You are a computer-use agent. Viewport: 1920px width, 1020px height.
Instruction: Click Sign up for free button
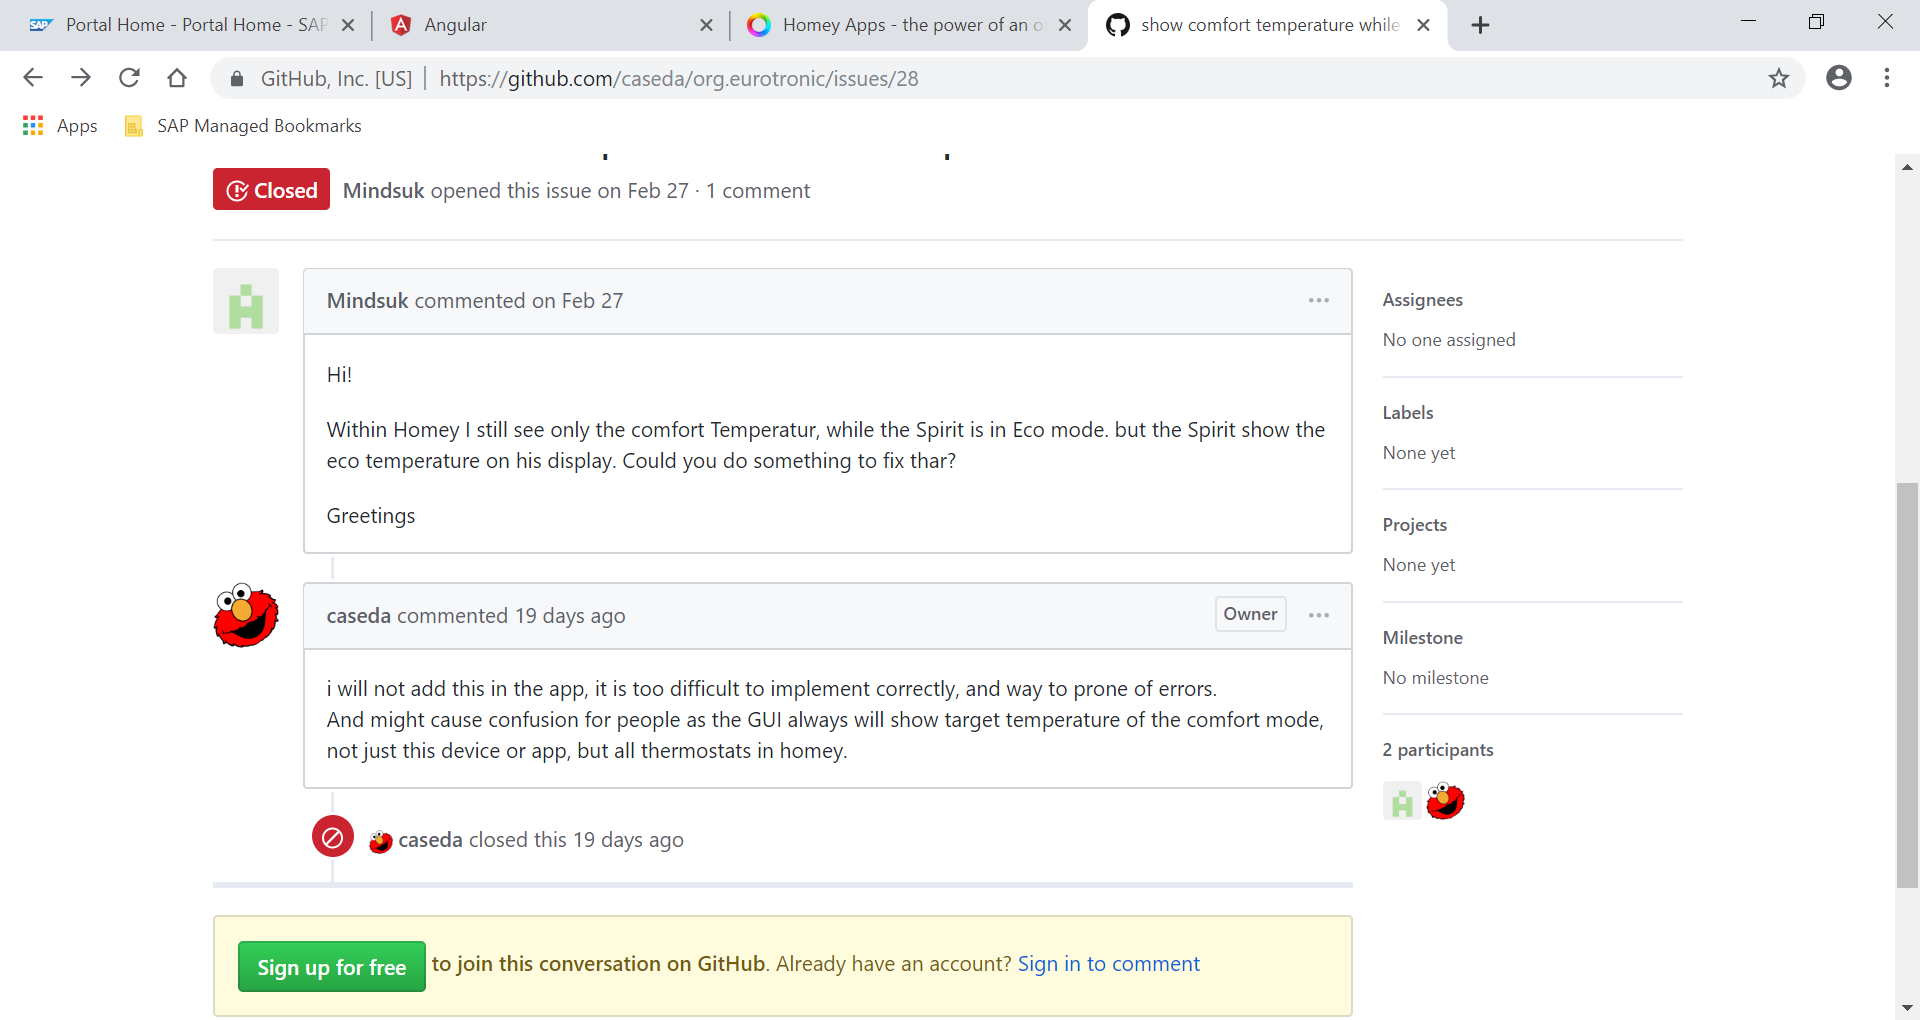pos(331,967)
